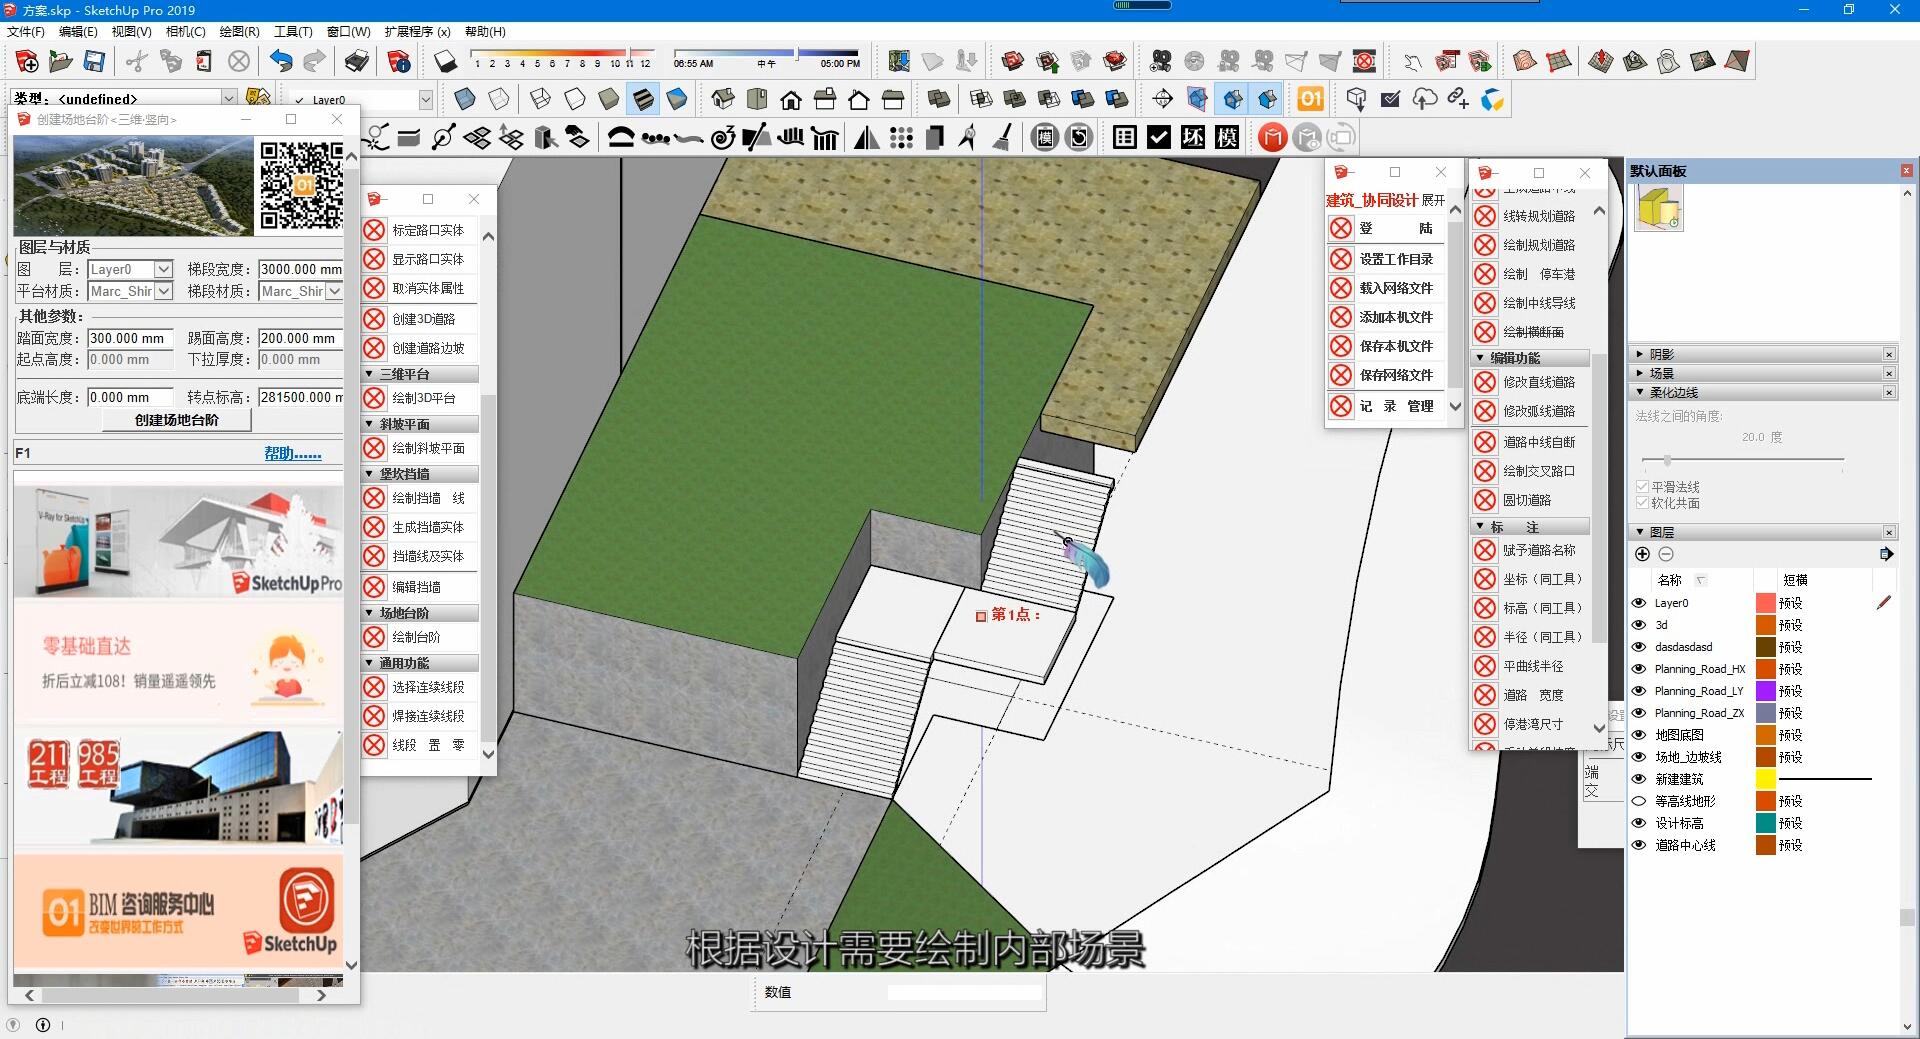Collapse the 场地台阶 group
1920x1039 pixels.
[x=369, y=613]
